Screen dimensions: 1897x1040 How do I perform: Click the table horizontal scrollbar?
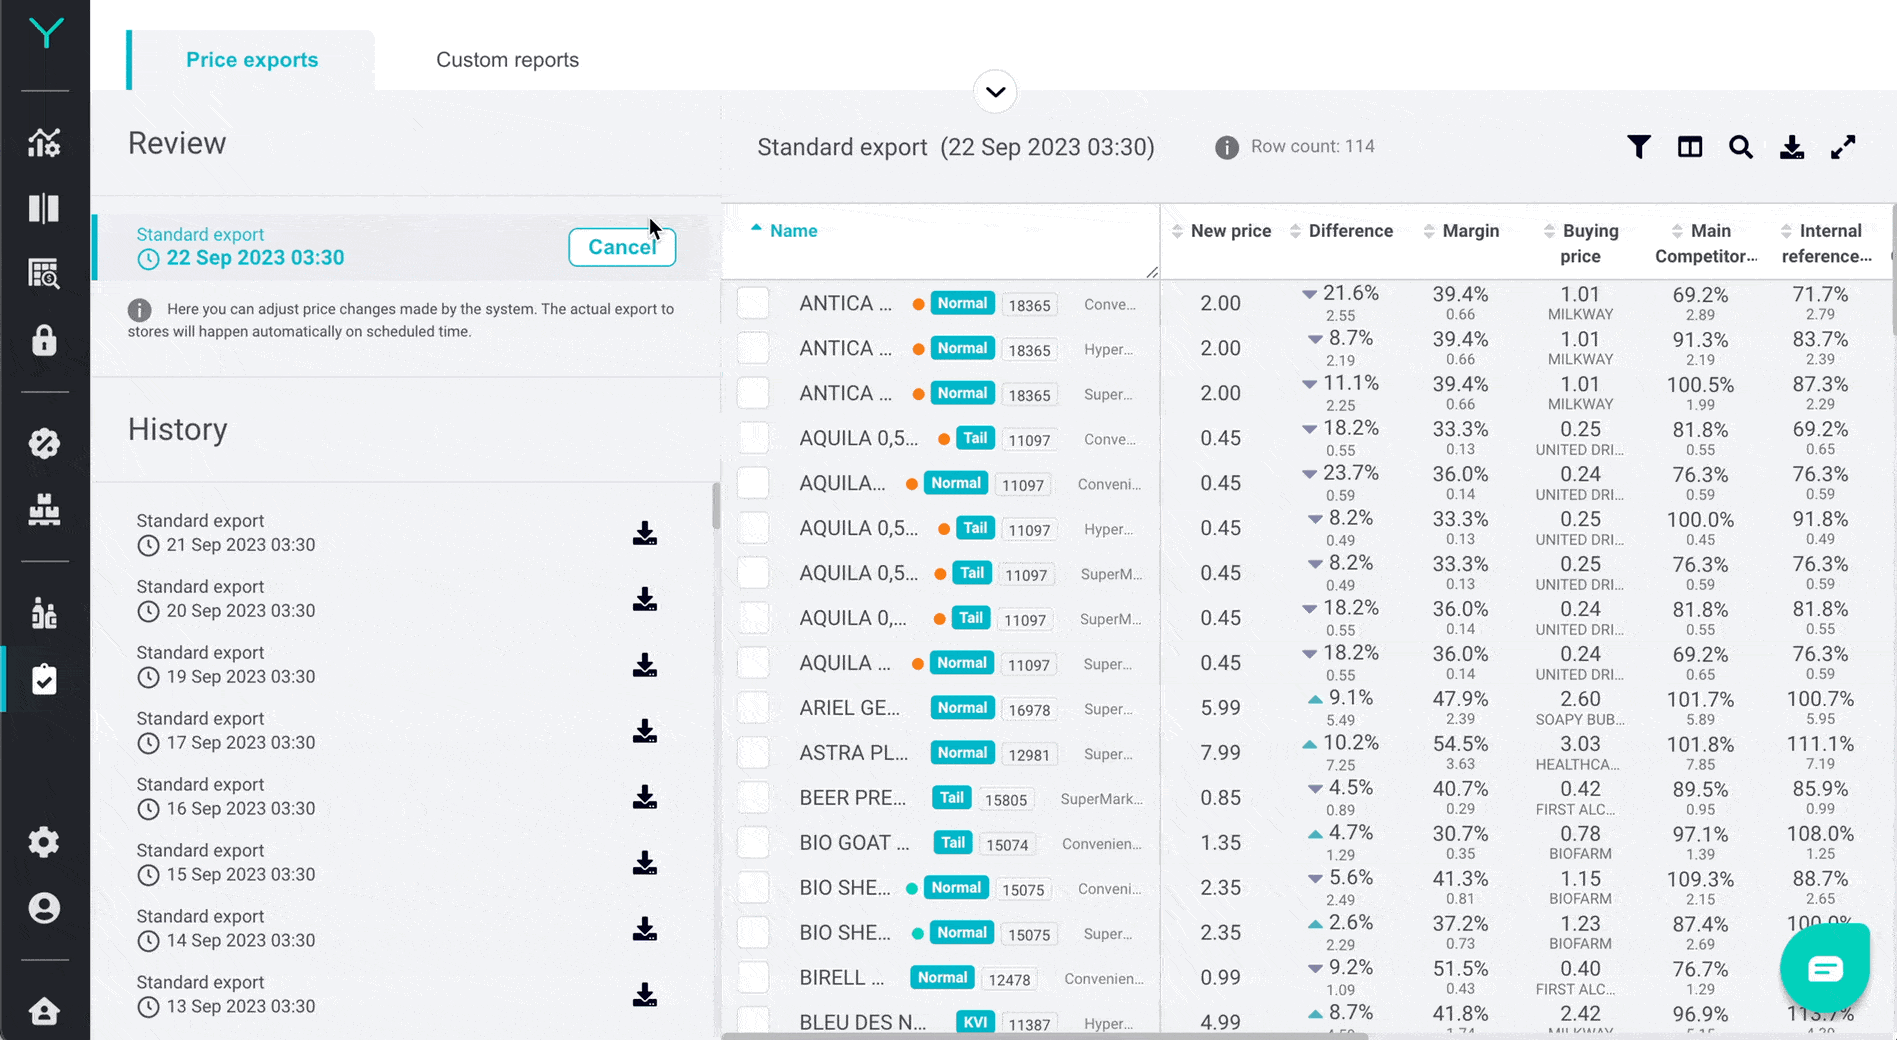tap(1044, 1036)
